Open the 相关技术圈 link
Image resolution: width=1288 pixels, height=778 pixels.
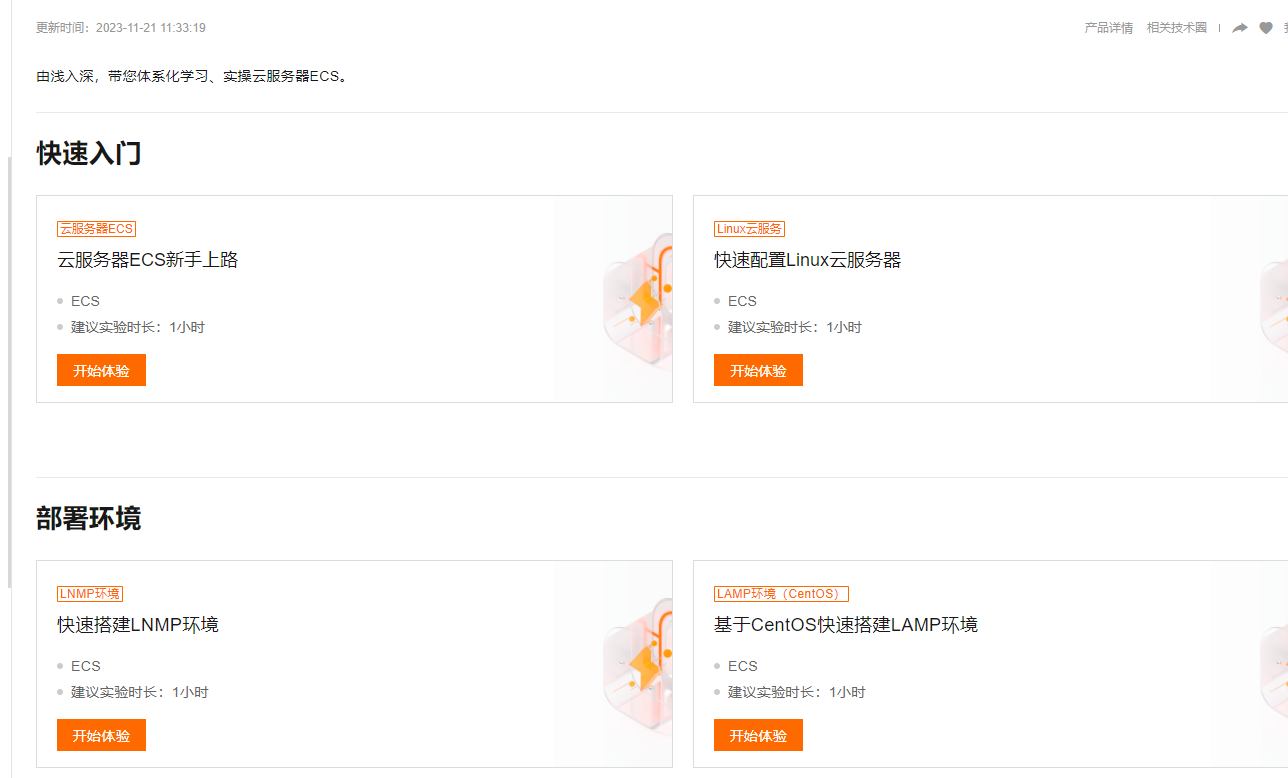click(x=1177, y=28)
